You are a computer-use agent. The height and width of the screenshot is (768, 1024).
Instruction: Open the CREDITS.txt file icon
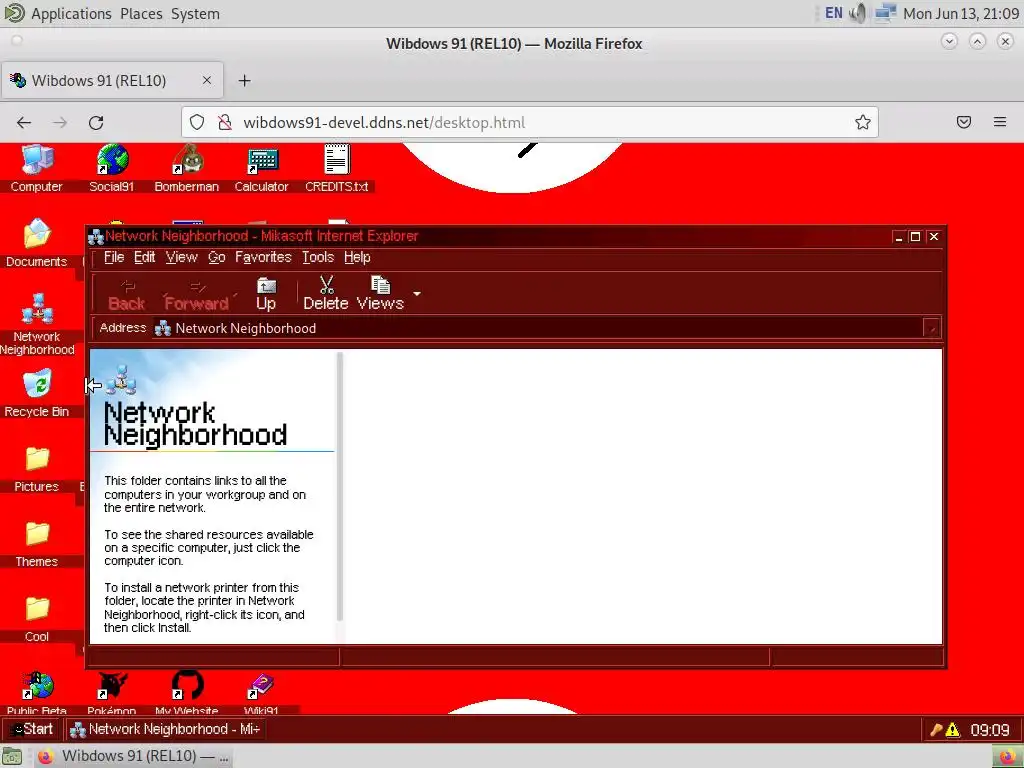(337, 168)
